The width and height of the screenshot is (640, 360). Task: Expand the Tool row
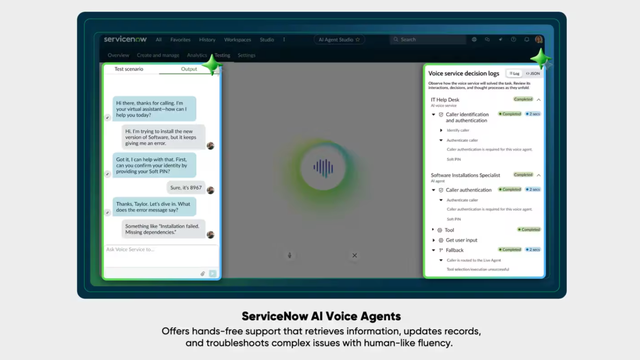(433, 230)
